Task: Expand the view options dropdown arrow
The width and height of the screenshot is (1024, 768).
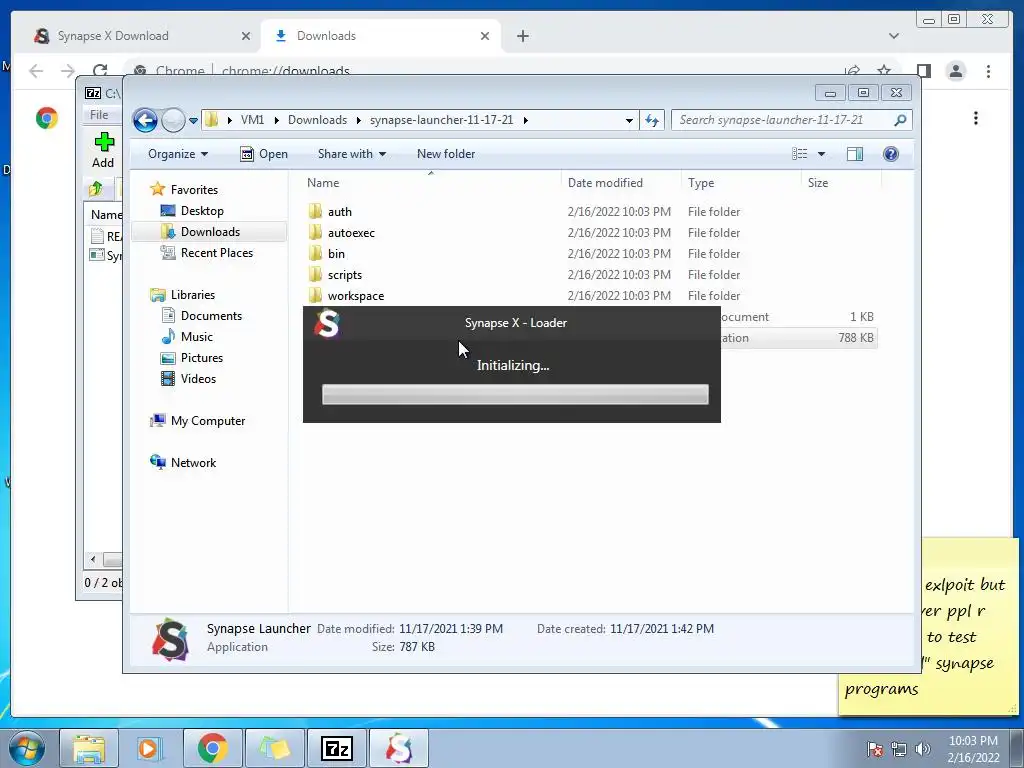Action: click(822, 154)
